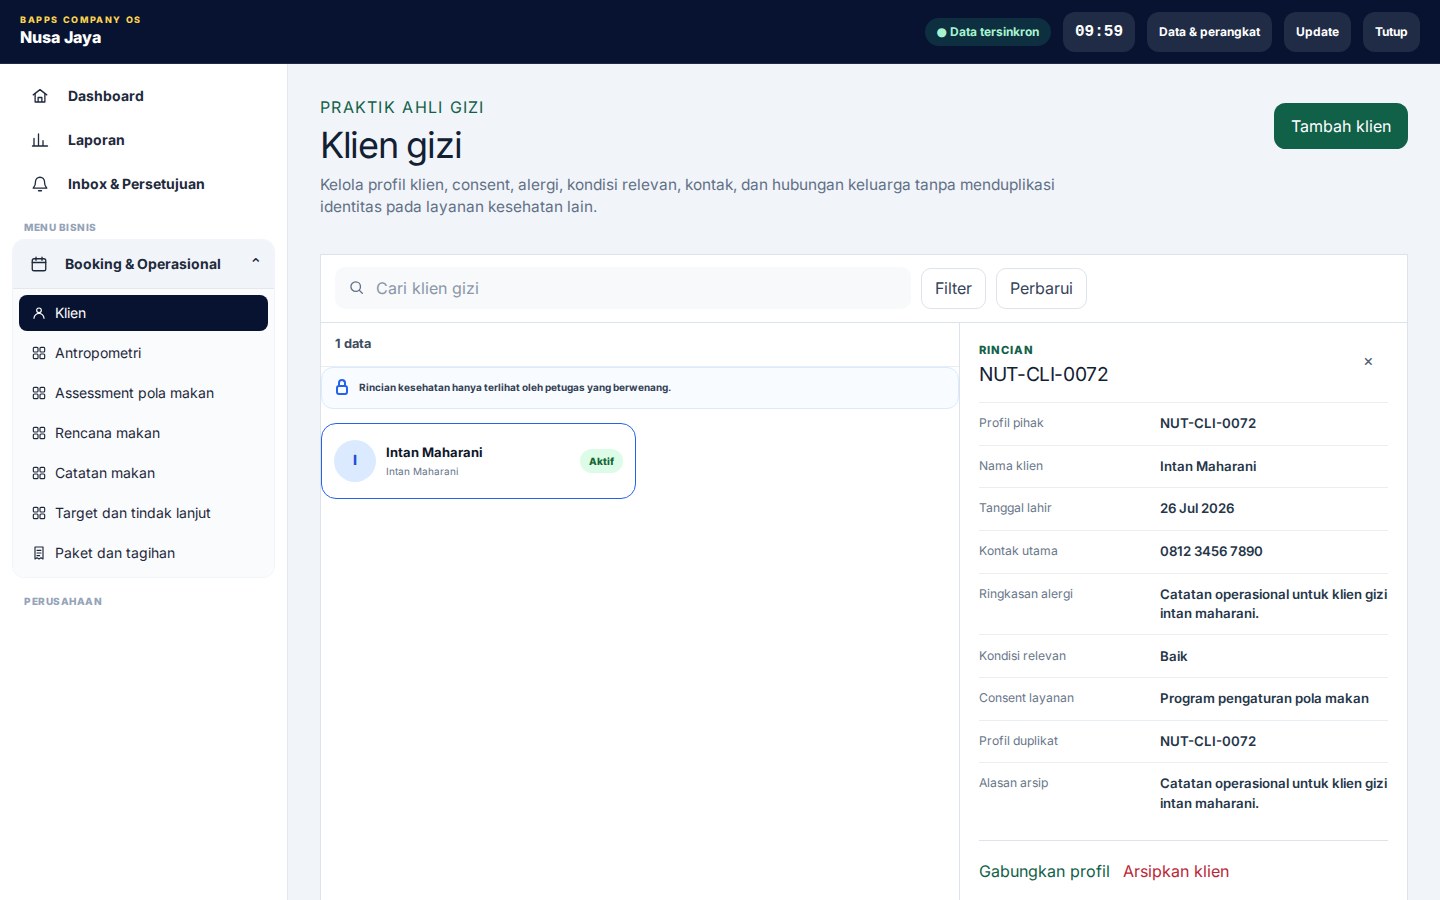Open Rencana makan

click(x=143, y=433)
